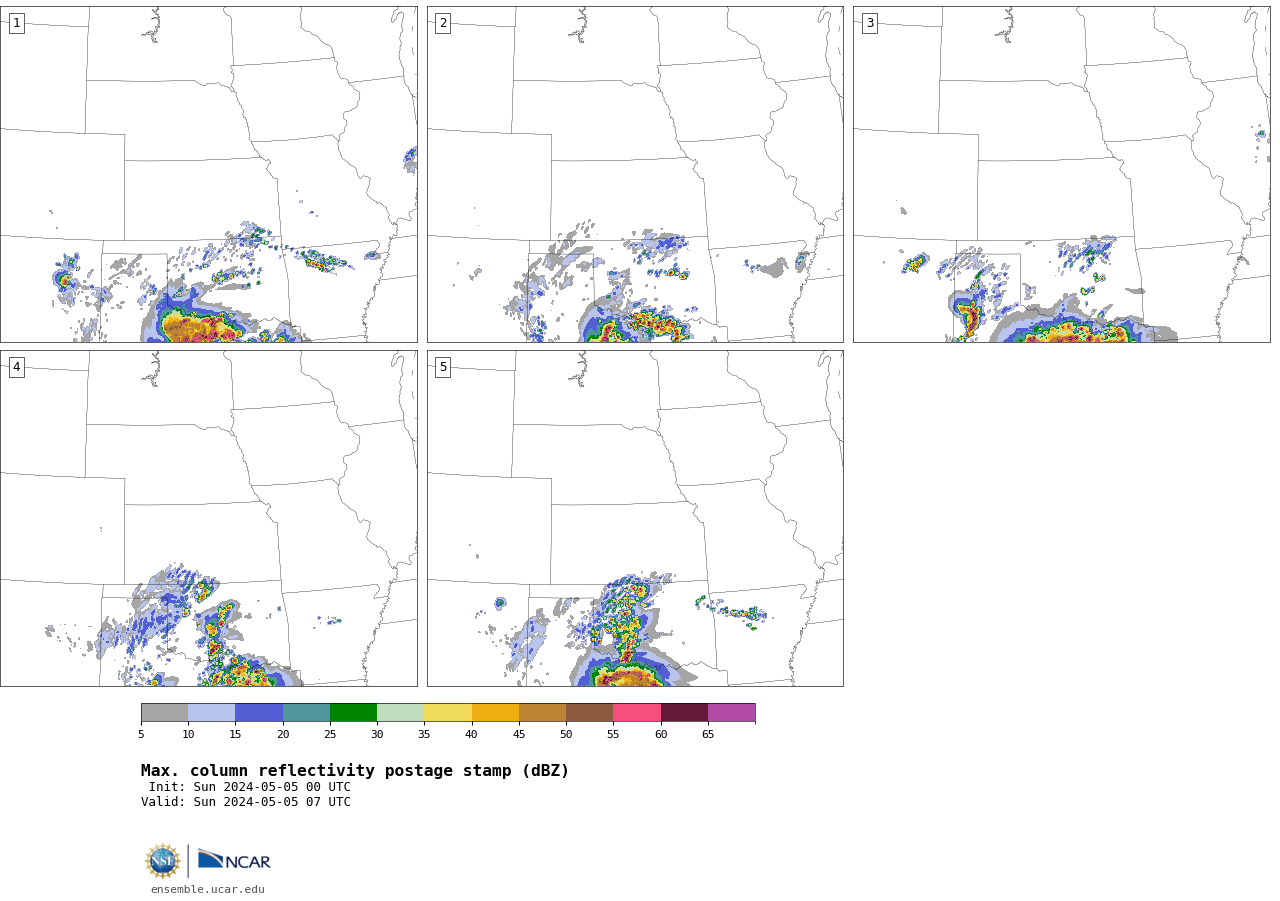
Task: Click the colorbar tick label 5
Action: point(141,734)
